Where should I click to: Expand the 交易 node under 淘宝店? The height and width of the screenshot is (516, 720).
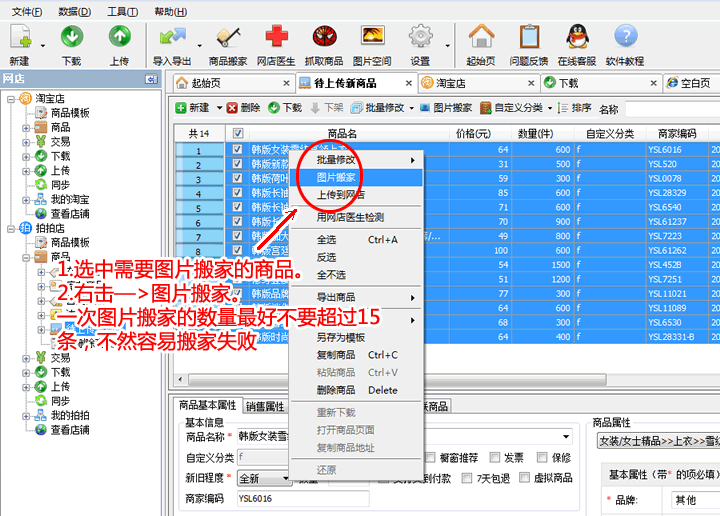click(x=26, y=142)
